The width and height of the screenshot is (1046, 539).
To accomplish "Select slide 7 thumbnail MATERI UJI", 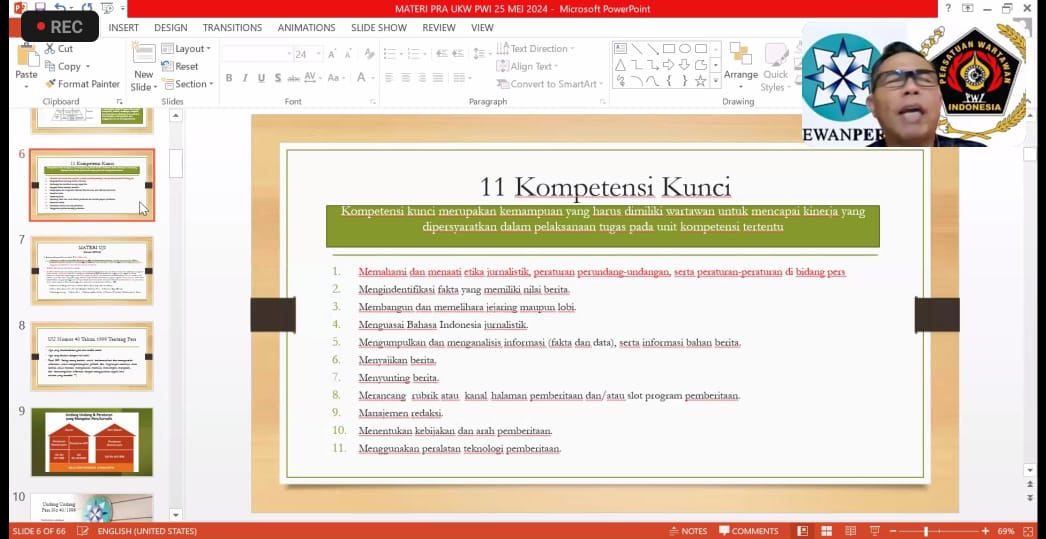I will click(92, 270).
